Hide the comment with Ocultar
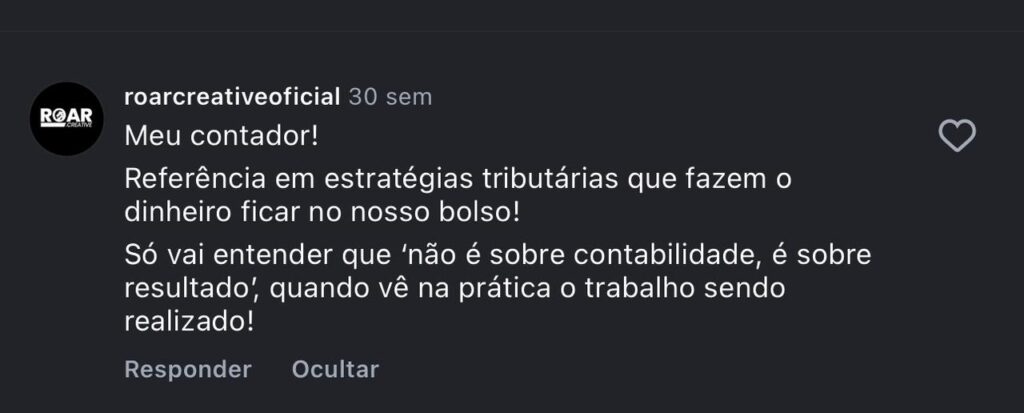Viewport: 1024px width, 413px height. point(335,369)
